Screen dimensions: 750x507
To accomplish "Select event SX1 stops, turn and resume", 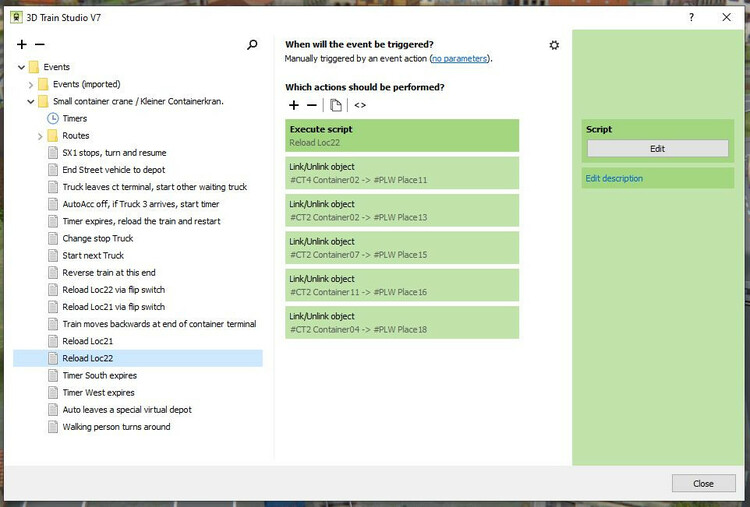I will (x=114, y=153).
